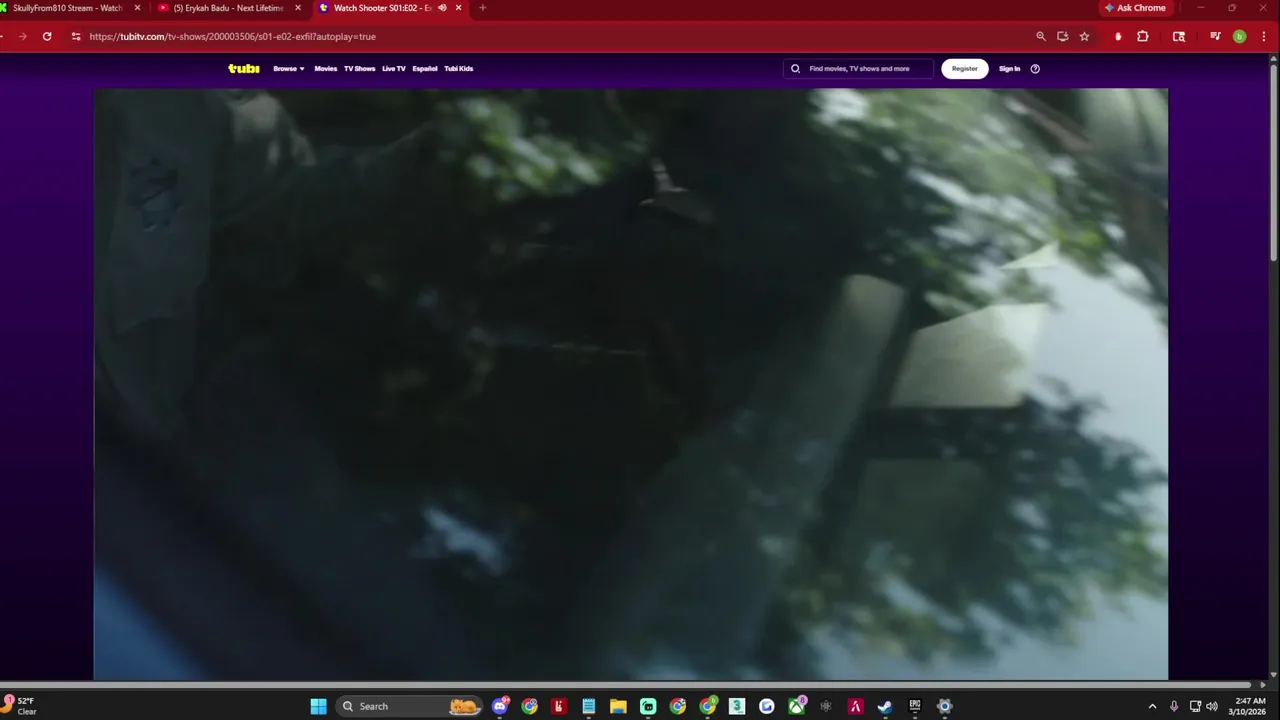
Task: Click the video player area
Action: click(x=631, y=384)
